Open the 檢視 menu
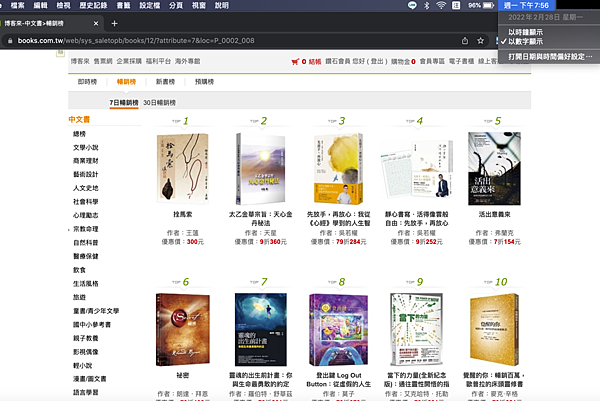Screen dimensions: 600x401 click(x=63, y=5)
